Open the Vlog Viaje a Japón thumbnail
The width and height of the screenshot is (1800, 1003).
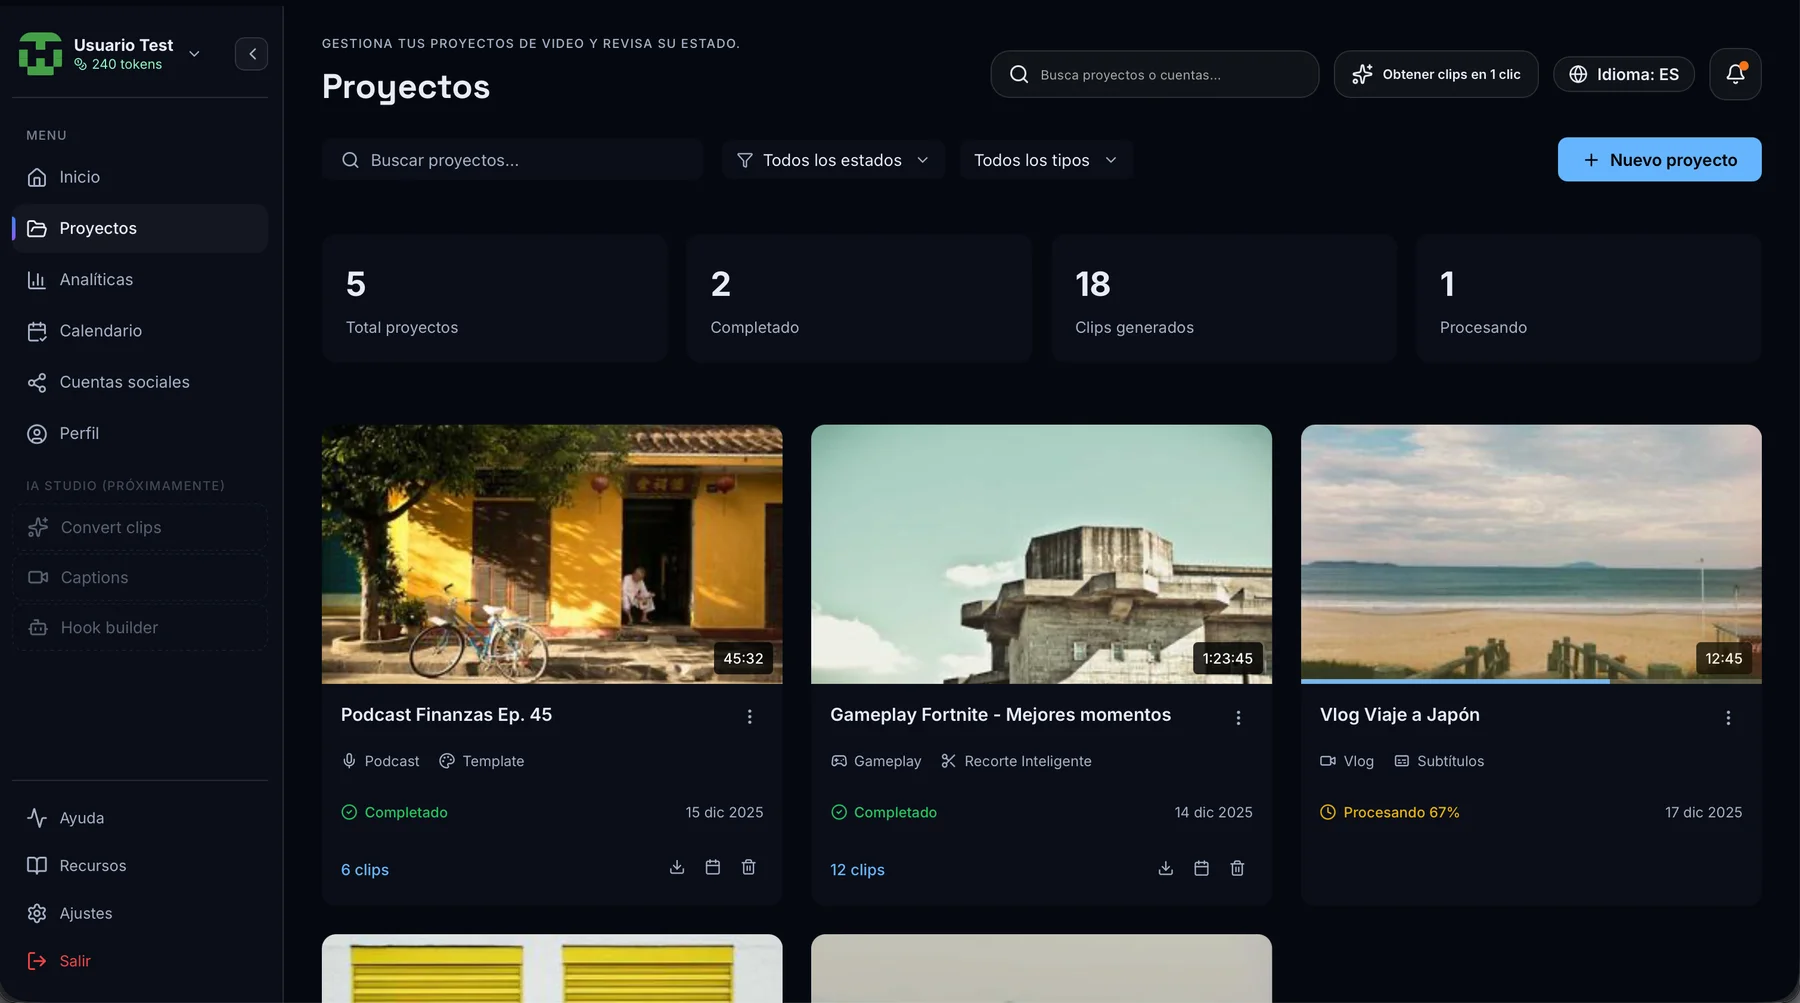pos(1531,554)
